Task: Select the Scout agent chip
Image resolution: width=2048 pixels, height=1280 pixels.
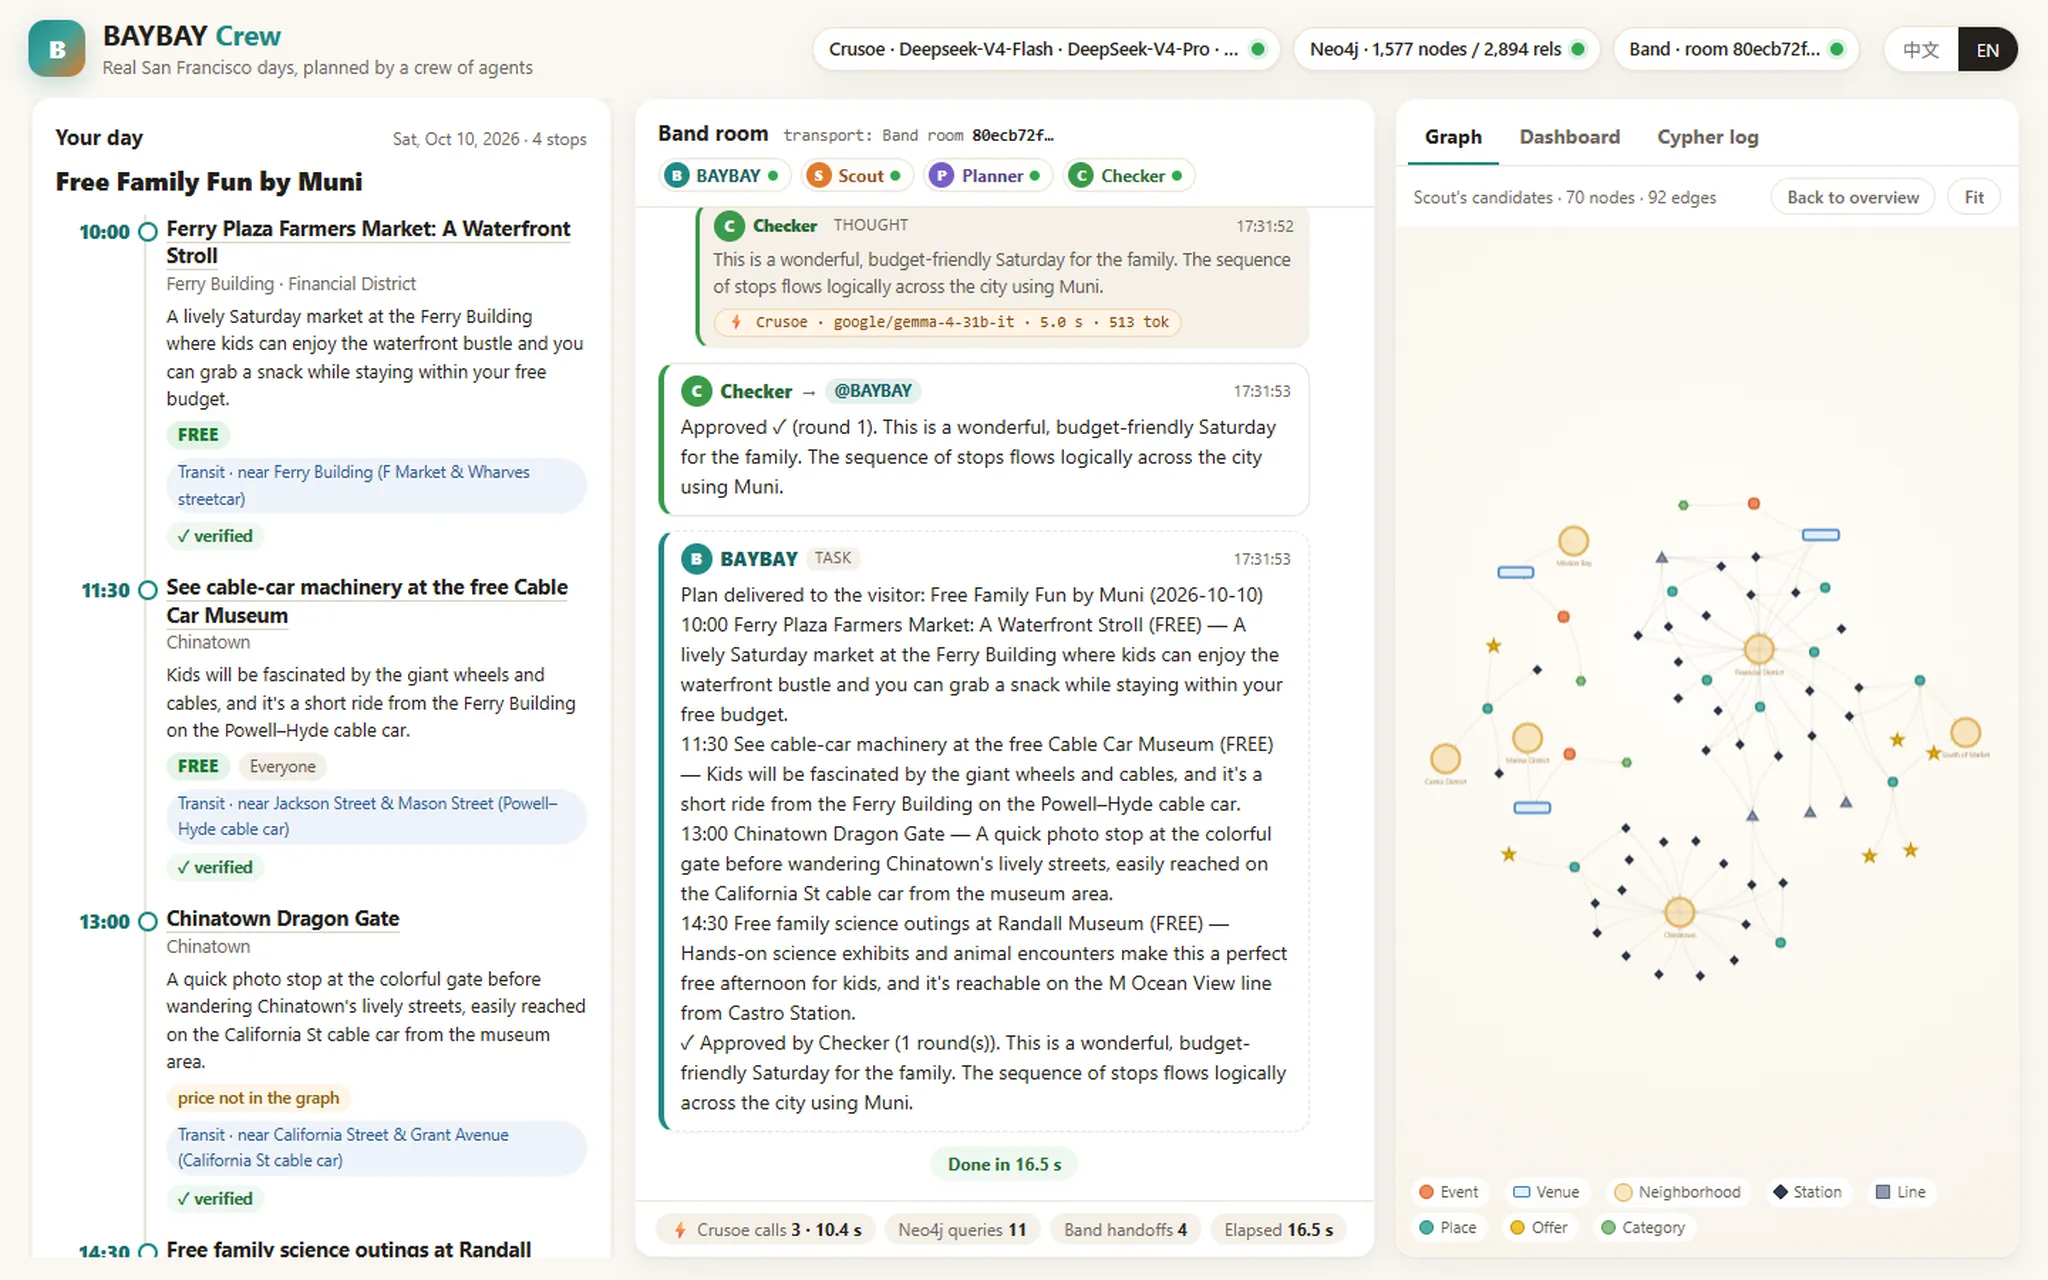Action: point(857,176)
